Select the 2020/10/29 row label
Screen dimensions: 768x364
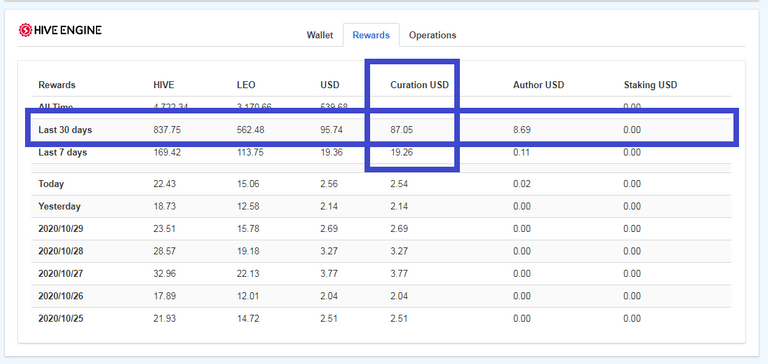point(61,229)
